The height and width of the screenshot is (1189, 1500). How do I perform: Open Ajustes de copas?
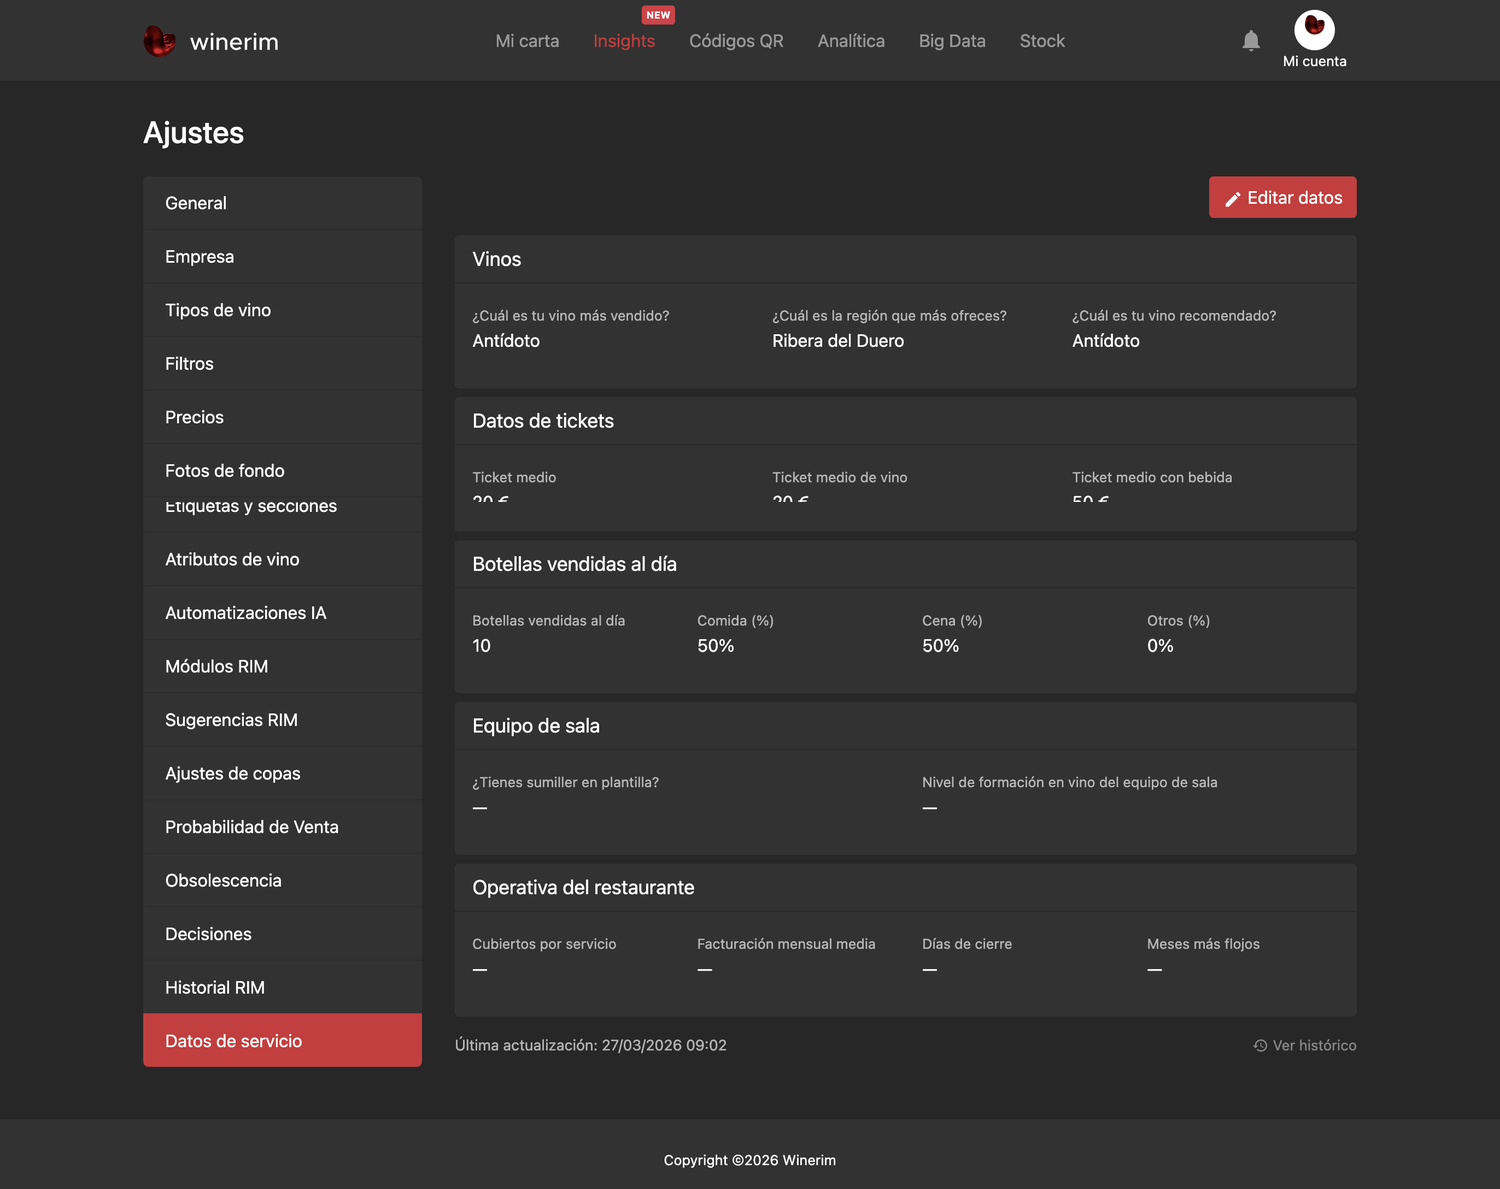(x=282, y=773)
